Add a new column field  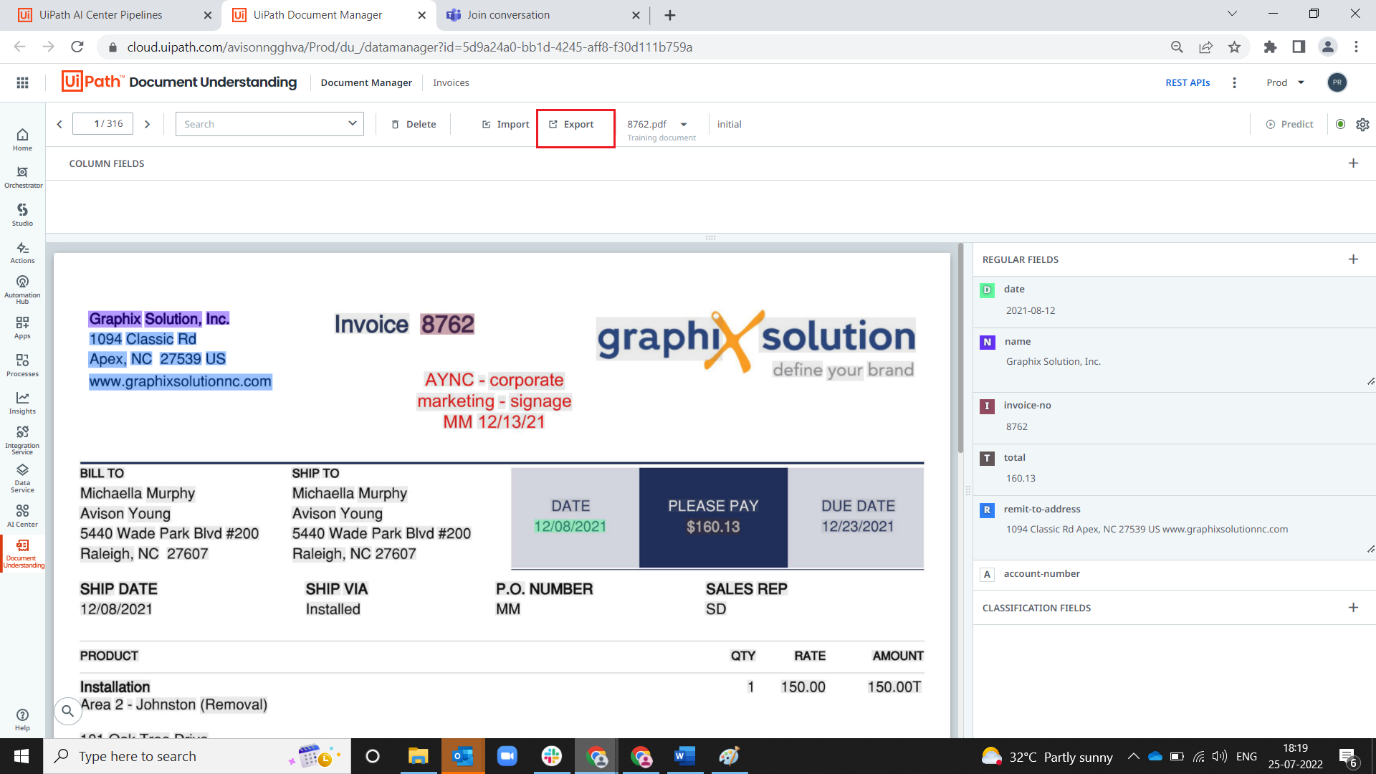tap(1353, 163)
